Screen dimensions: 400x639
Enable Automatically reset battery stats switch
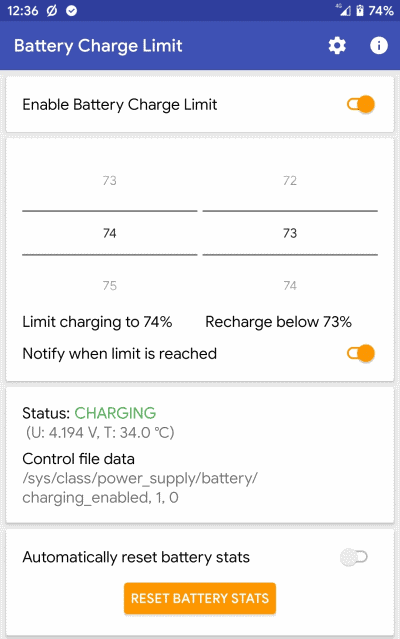[354, 557]
